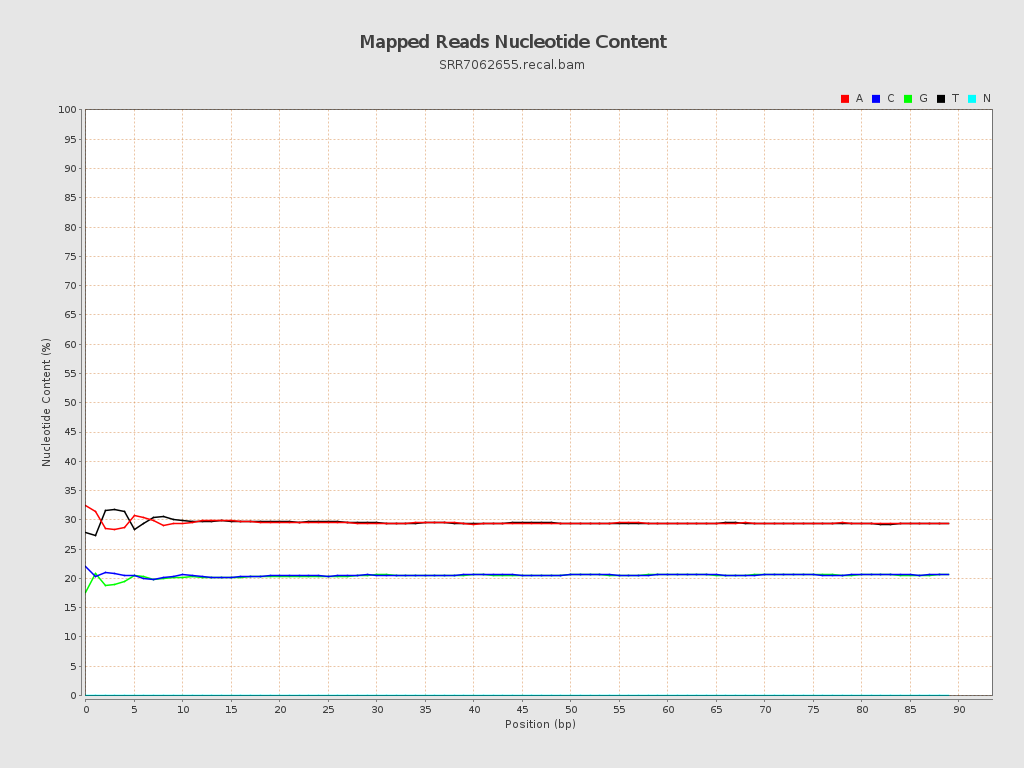
Task: Click the y-axis tick label 5
Action: tap(73, 666)
